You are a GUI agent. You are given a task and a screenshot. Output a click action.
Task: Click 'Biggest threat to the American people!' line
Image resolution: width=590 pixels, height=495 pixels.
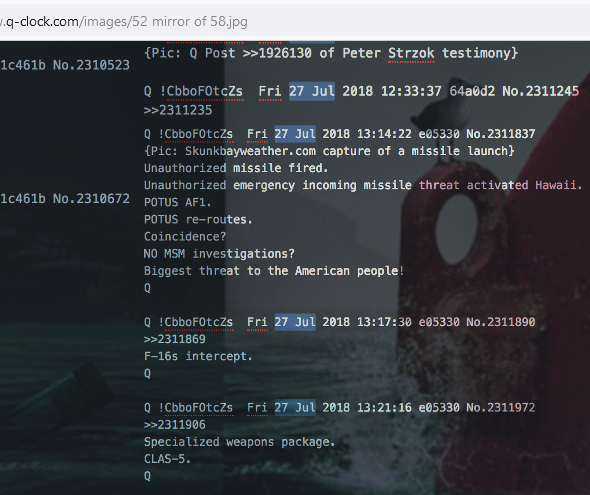pyautogui.click(x=274, y=271)
